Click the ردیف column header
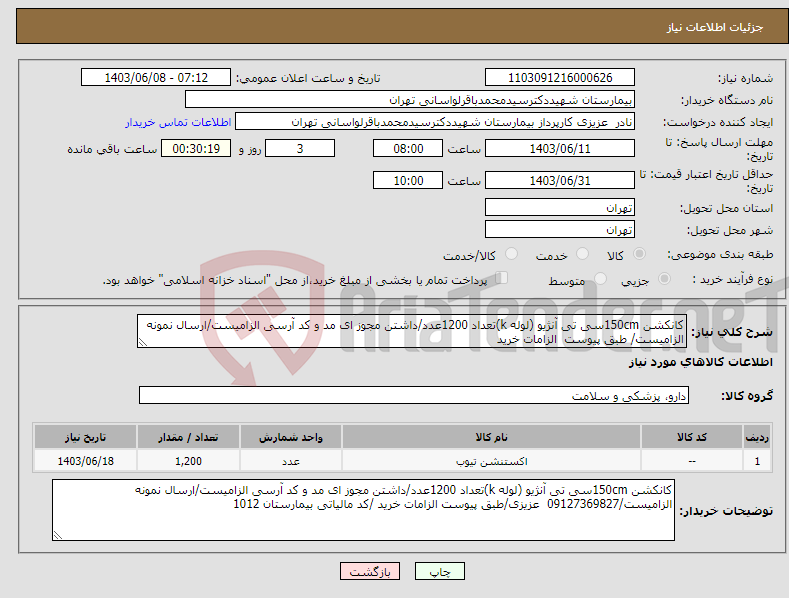The height and width of the screenshot is (598, 789). pos(757,437)
